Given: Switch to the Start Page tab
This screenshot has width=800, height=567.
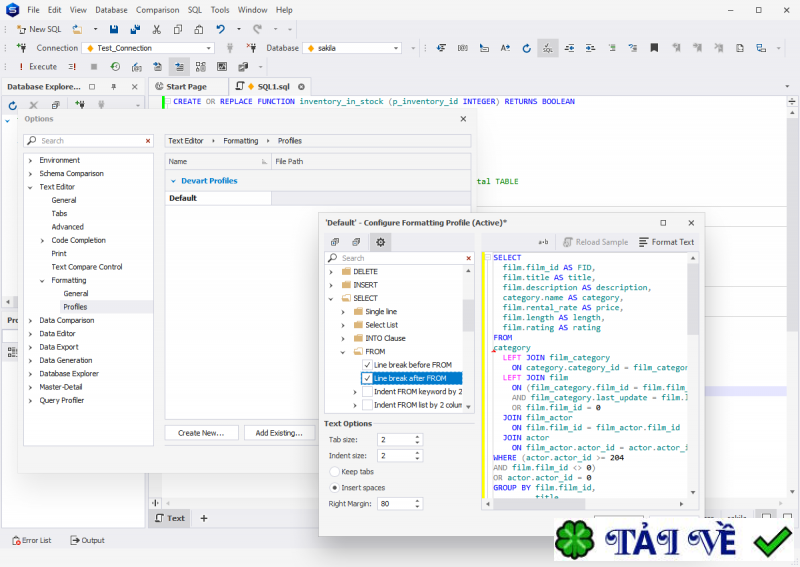Looking at the screenshot, I should 186,86.
